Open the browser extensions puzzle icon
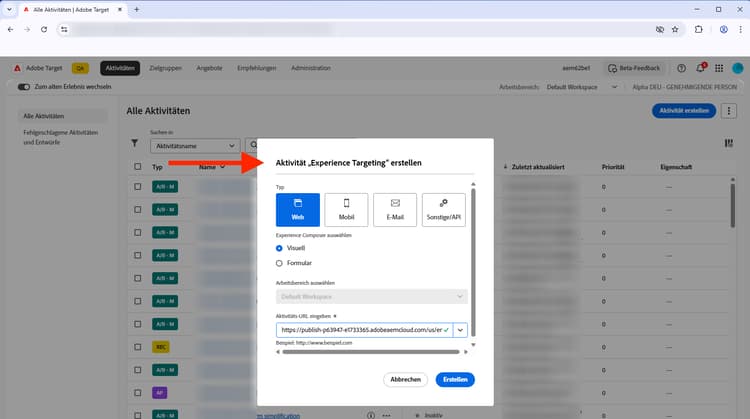Screen dimensions: 750x419 tap(698, 30)
